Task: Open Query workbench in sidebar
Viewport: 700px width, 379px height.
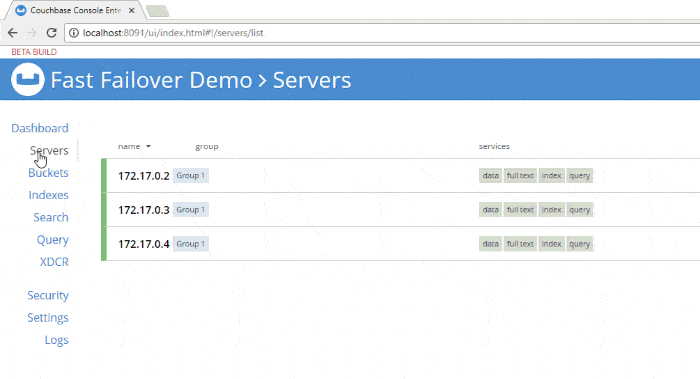Action: point(53,240)
